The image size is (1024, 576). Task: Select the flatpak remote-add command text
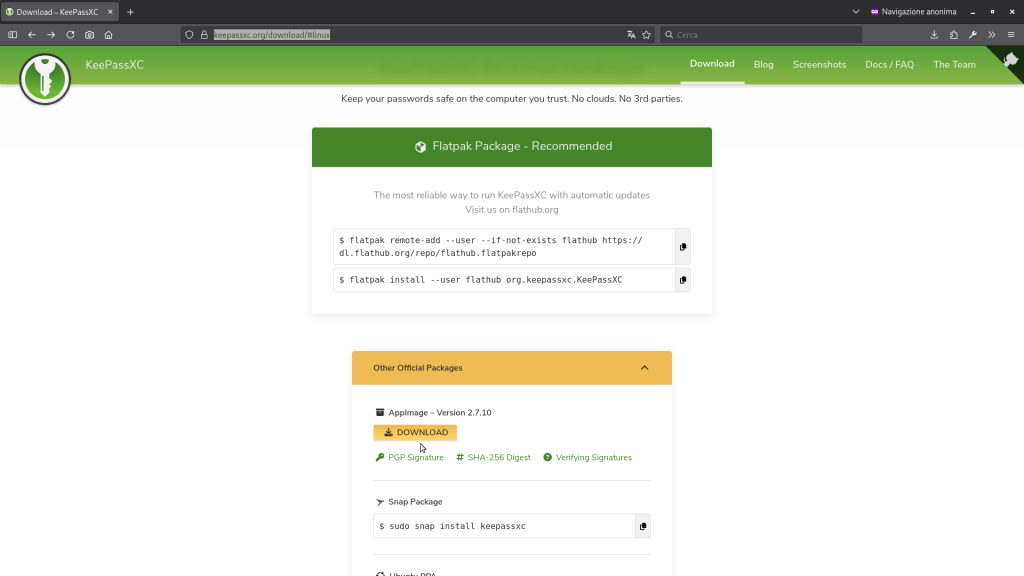point(490,247)
